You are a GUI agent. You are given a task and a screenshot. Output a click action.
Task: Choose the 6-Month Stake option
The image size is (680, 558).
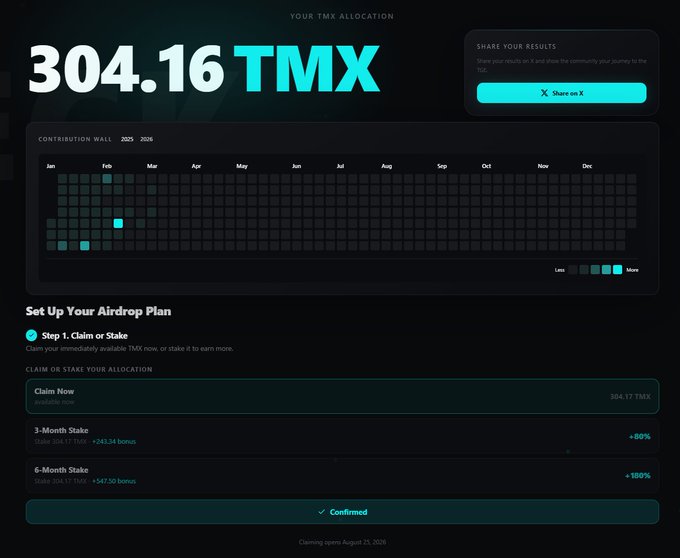(x=342, y=475)
